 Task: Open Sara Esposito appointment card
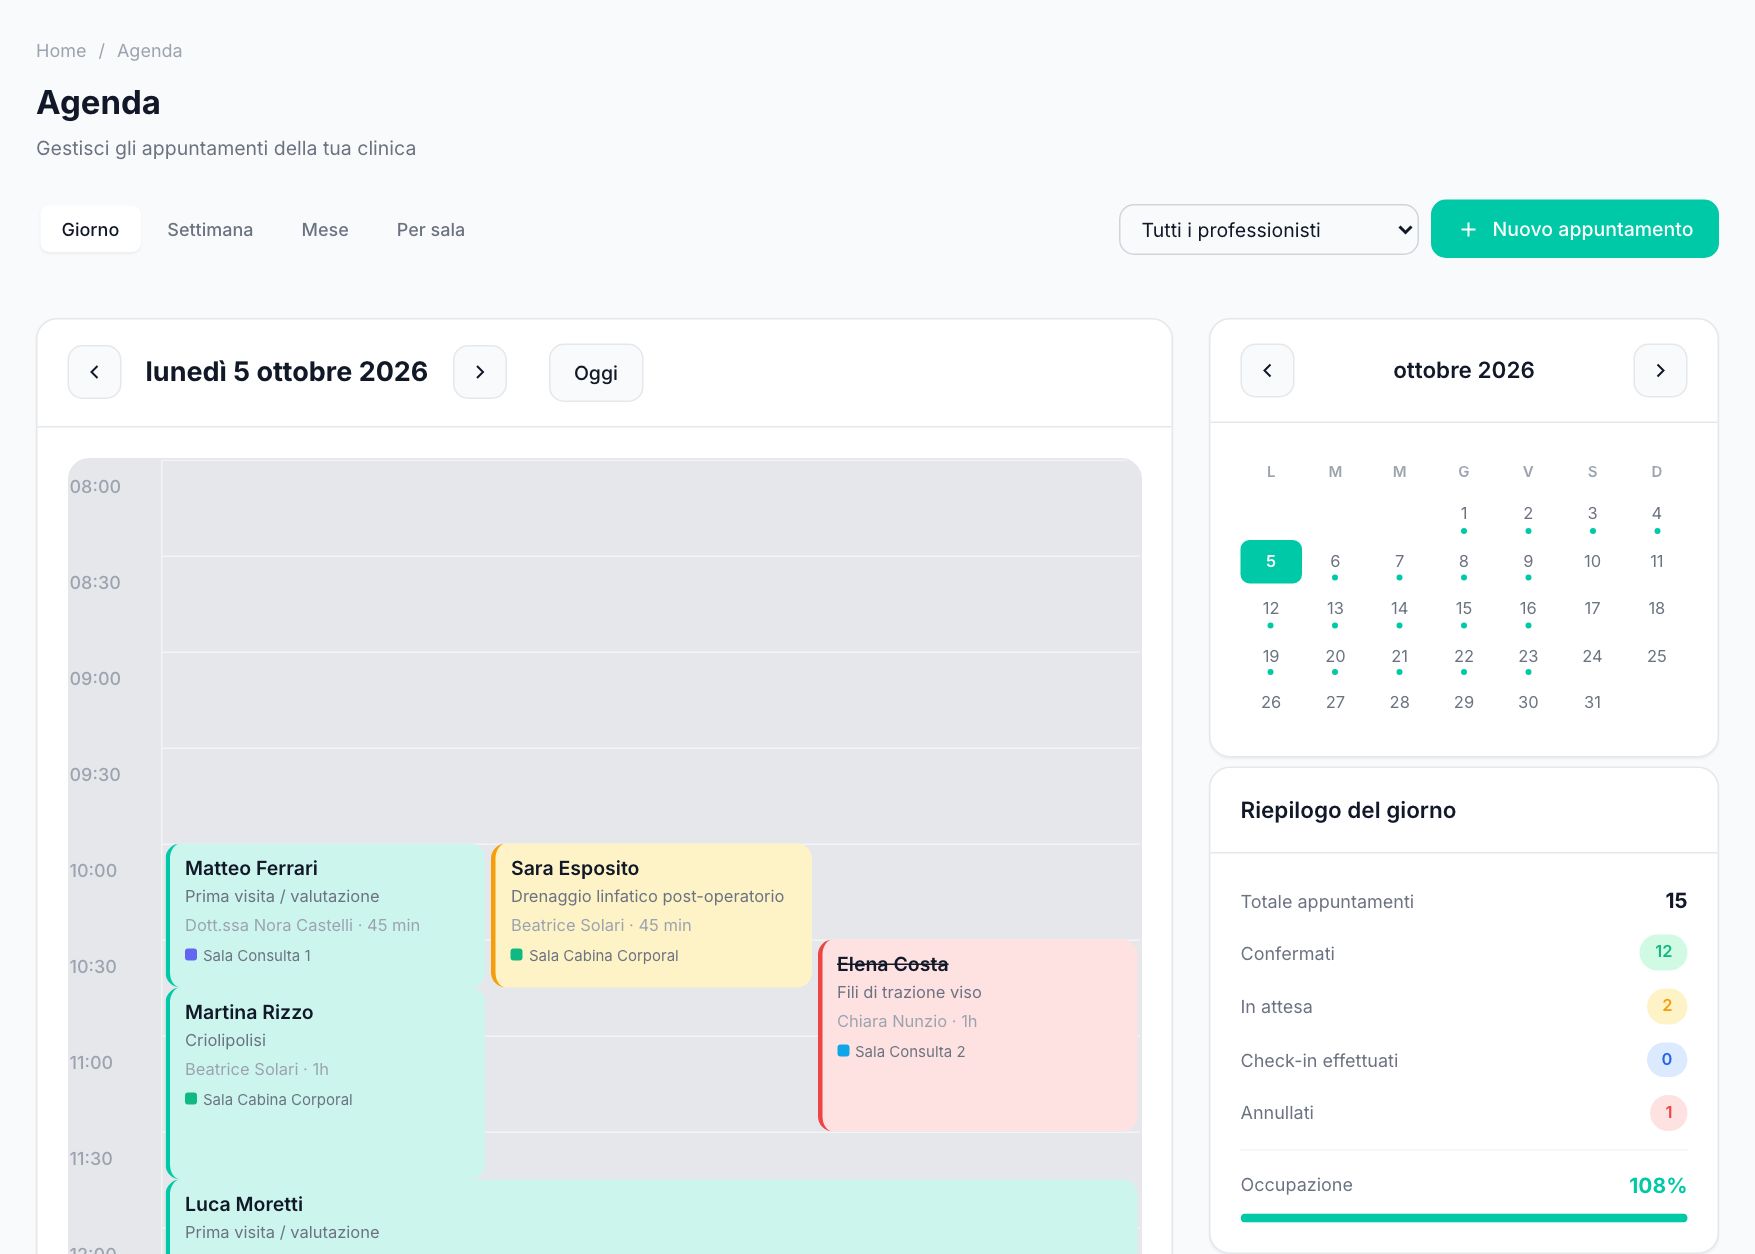pos(651,915)
